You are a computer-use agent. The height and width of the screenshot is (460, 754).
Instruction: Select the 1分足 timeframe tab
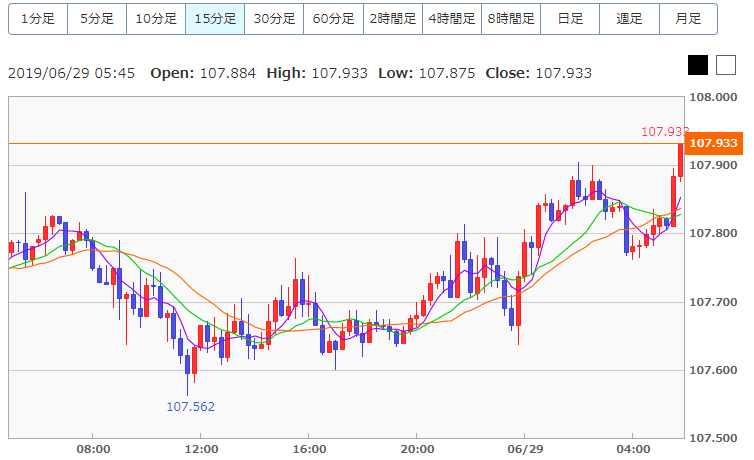tap(38, 19)
